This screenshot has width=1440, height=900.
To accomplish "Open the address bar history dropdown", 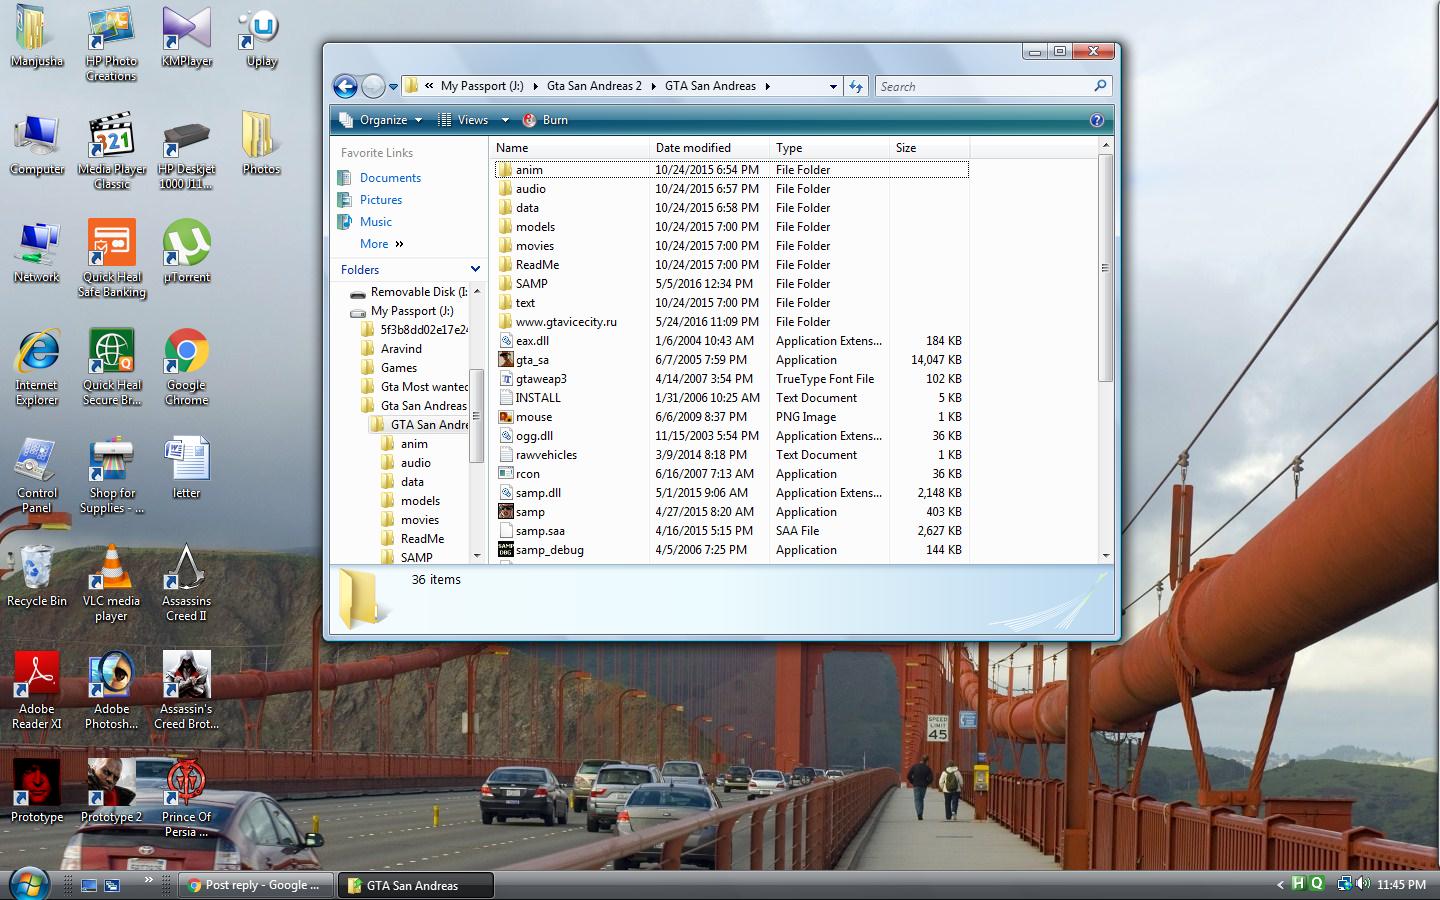I will click(833, 87).
